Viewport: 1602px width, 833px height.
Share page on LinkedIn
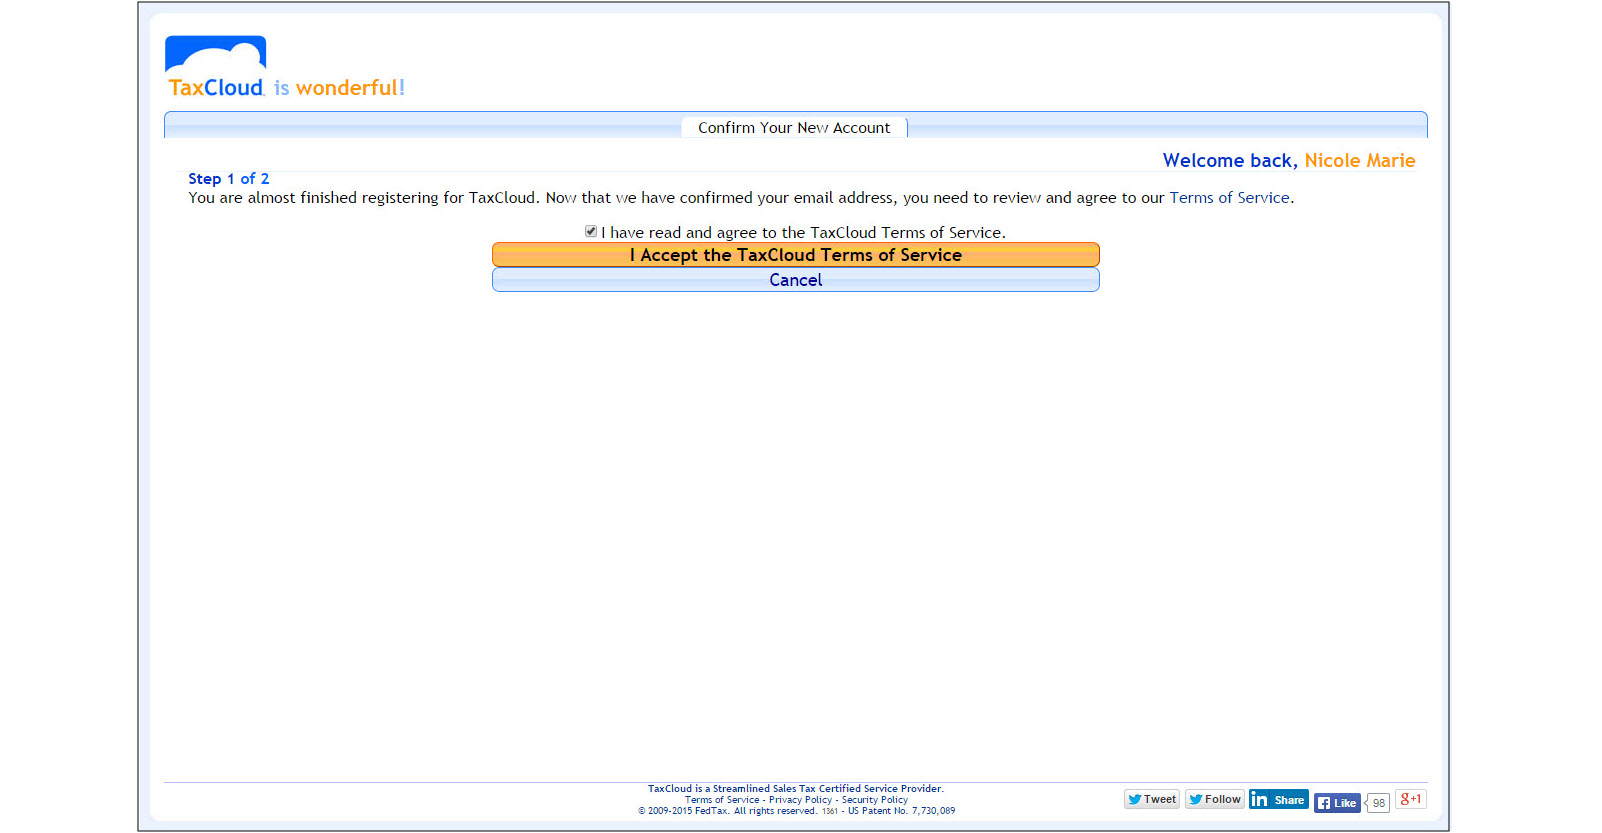1279,799
